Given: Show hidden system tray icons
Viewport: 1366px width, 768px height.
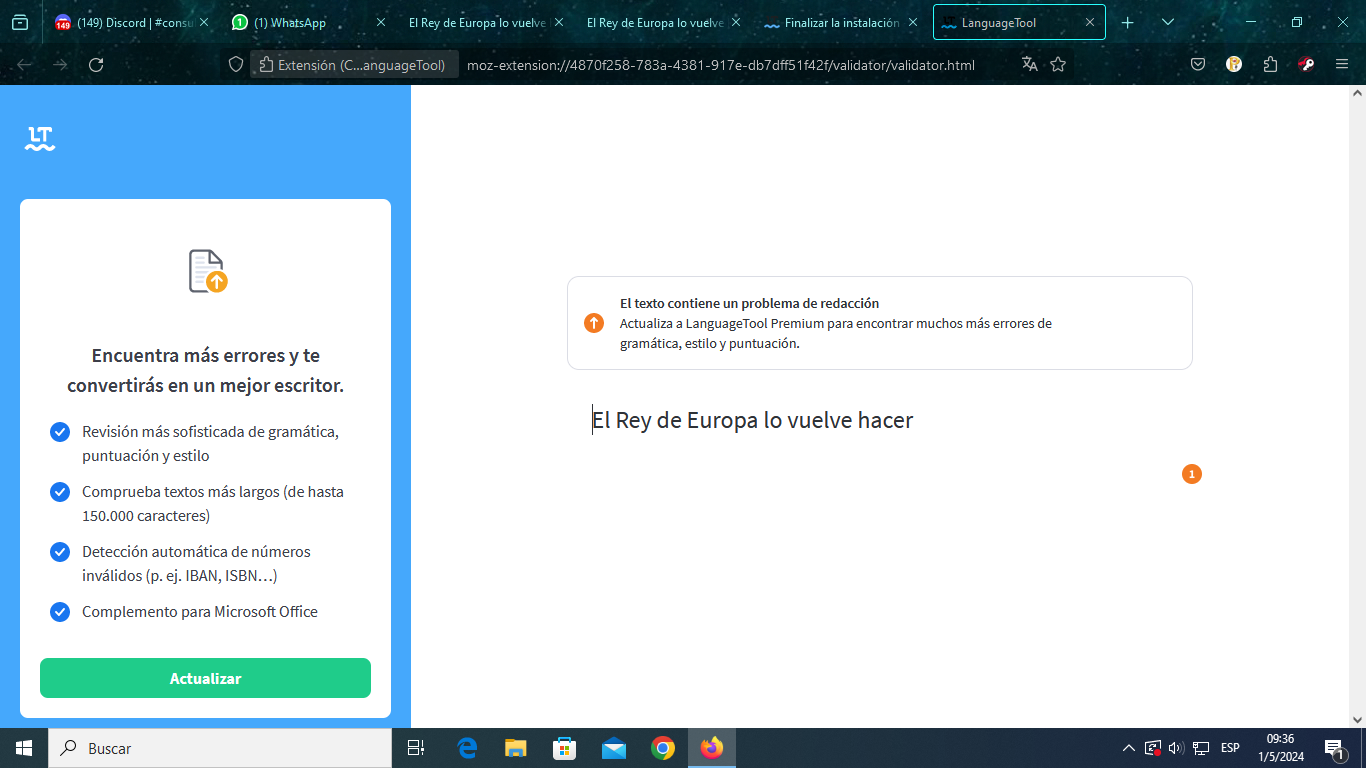Looking at the screenshot, I should pos(1129,748).
